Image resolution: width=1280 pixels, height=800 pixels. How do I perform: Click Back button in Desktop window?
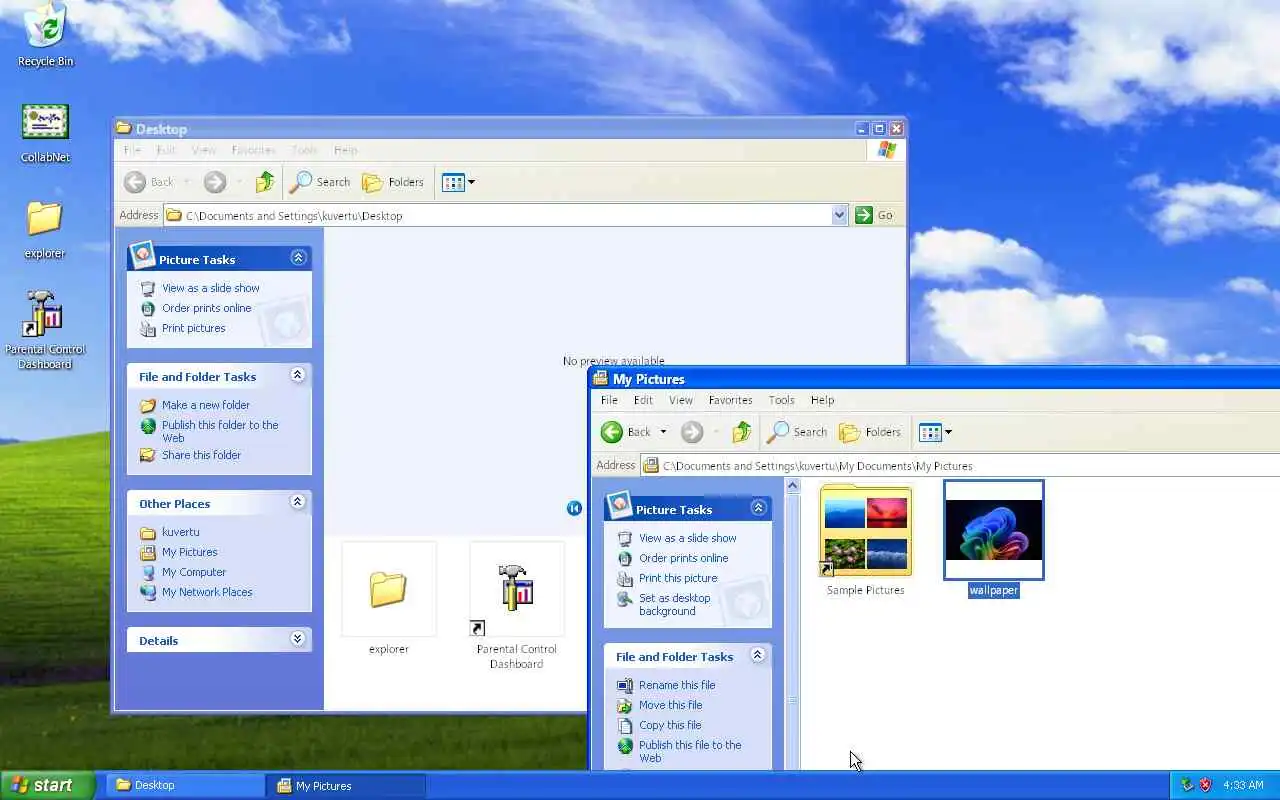point(149,182)
